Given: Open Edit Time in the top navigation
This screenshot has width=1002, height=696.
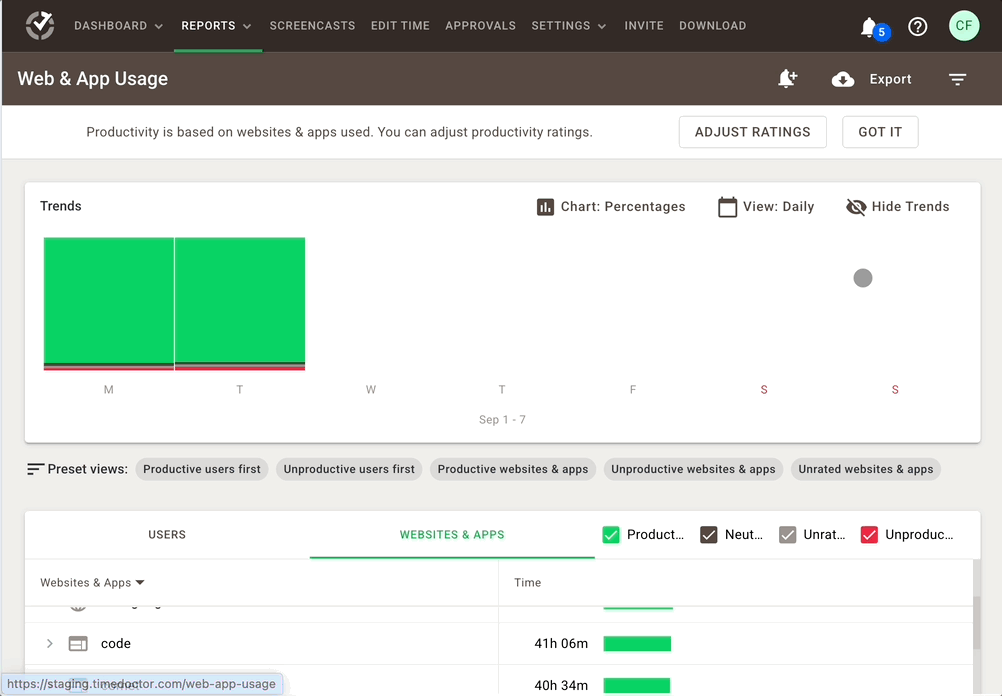Looking at the screenshot, I should 400,26.
